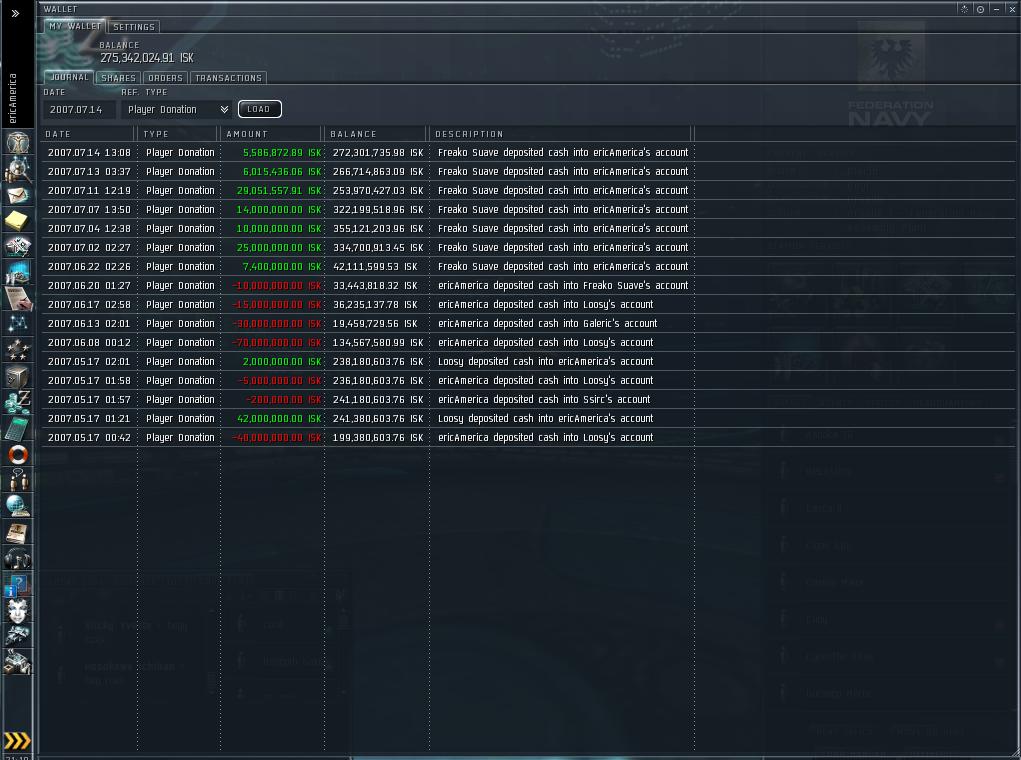Screen dimensions: 1021x760
Task: Open the sidebar icon below the Notepad
Action: click(x=18, y=247)
